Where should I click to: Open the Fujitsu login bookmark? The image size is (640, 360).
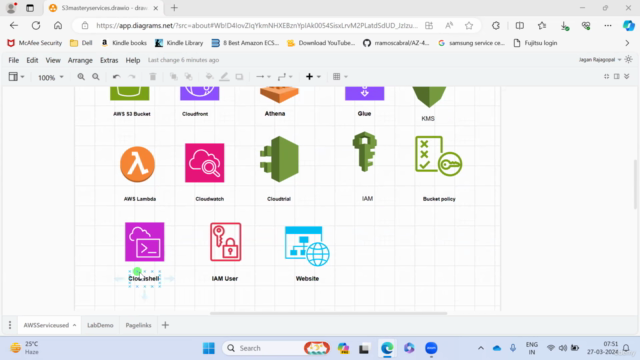tap(535, 43)
